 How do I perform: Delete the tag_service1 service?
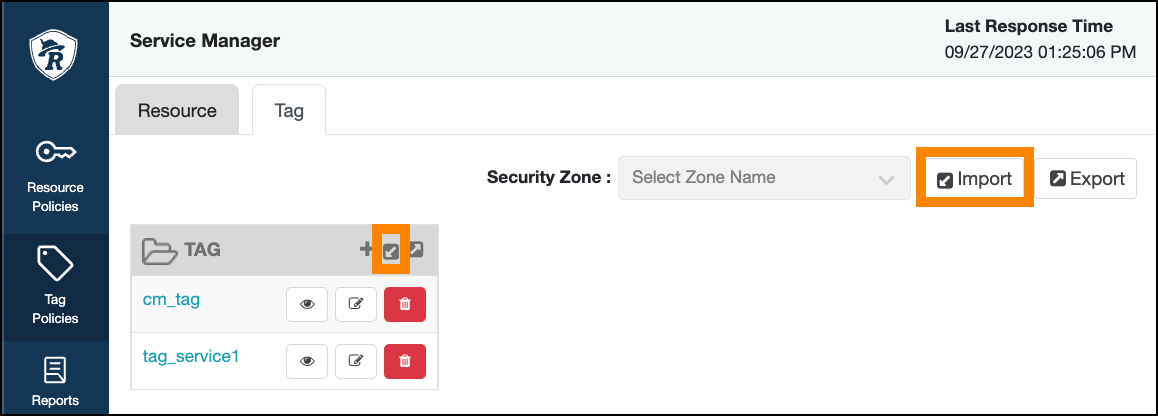click(405, 361)
